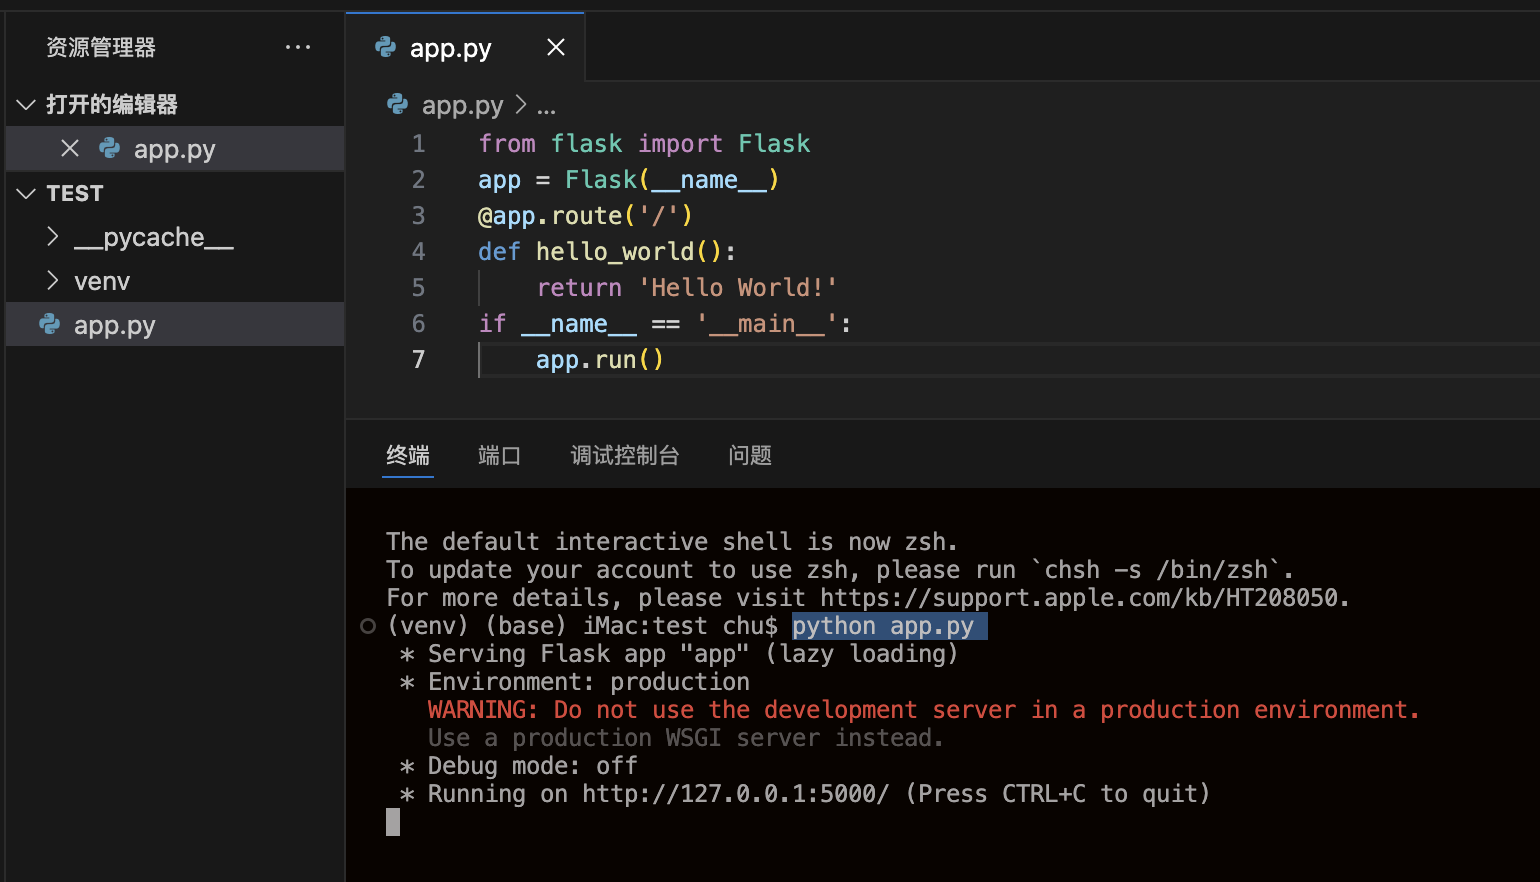Open the 调试控制台 panel

(x=625, y=455)
